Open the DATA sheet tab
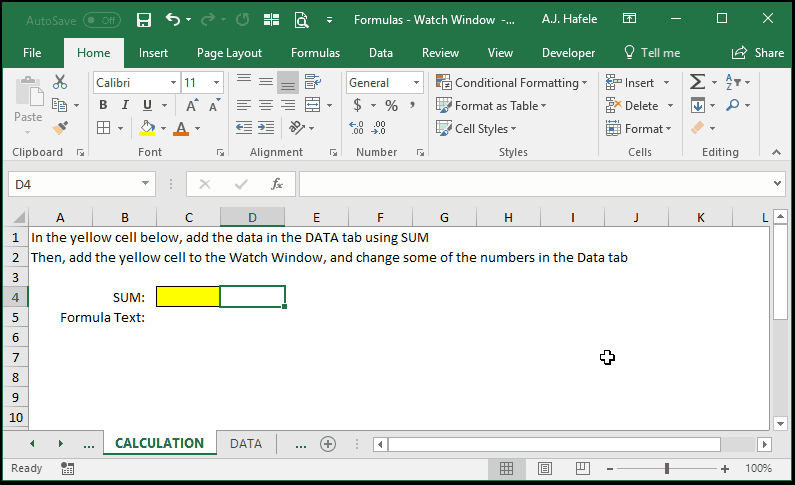This screenshot has height=485, width=795. coord(246,443)
